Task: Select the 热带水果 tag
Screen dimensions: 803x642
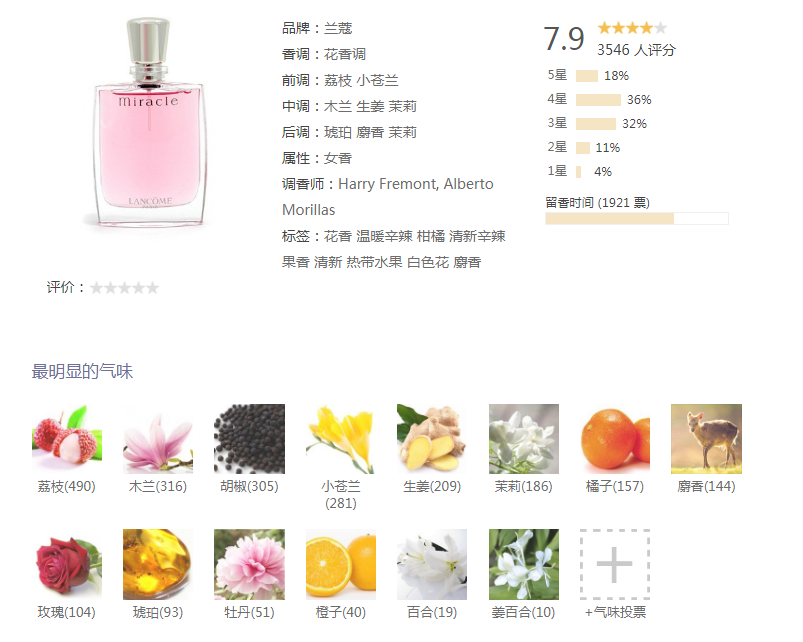Action: tap(374, 262)
